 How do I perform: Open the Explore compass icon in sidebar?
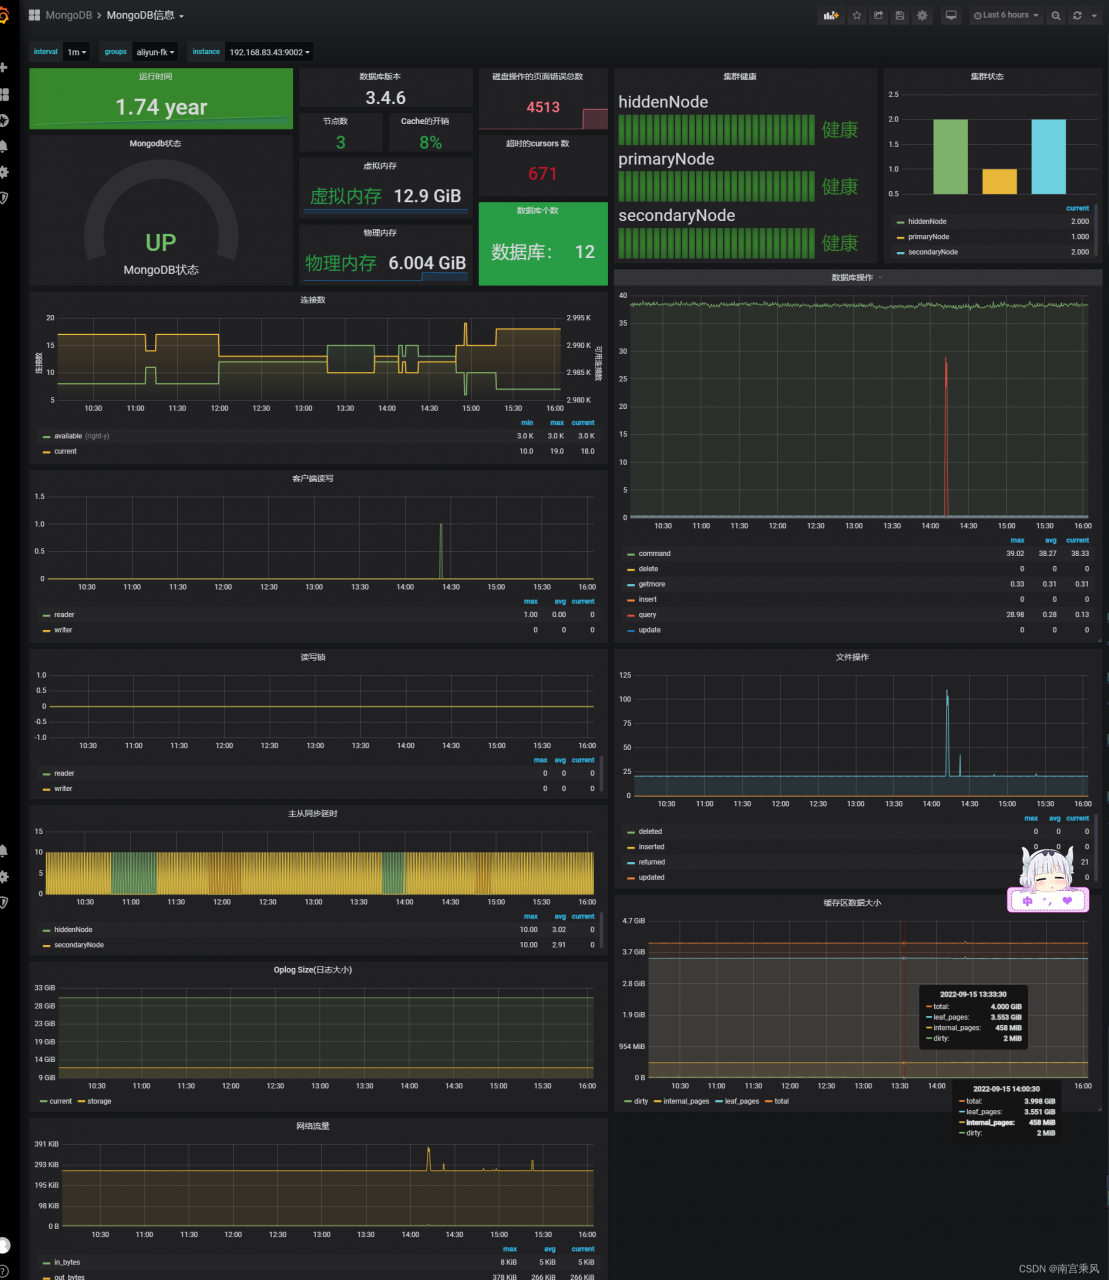tap(4, 120)
